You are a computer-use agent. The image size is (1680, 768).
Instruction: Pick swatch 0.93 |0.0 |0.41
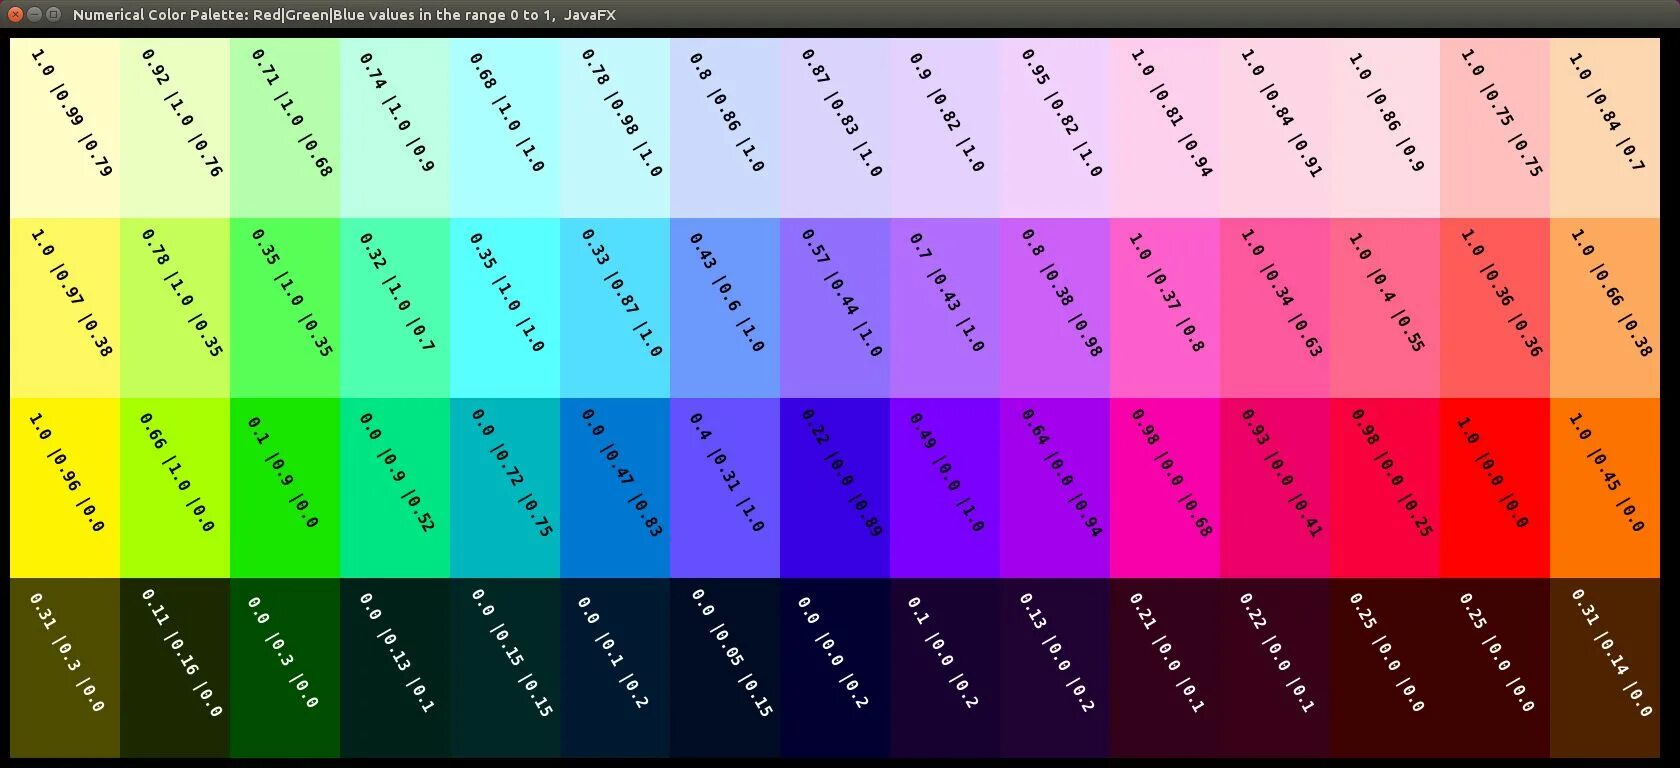[1275, 488]
